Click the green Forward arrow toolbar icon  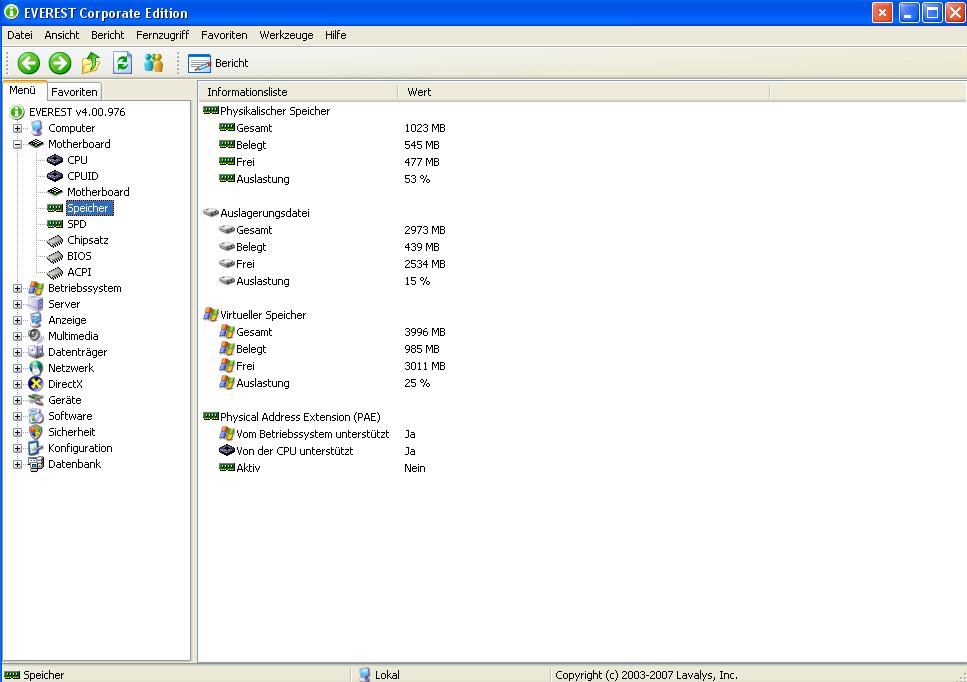[x=60, y=63]
